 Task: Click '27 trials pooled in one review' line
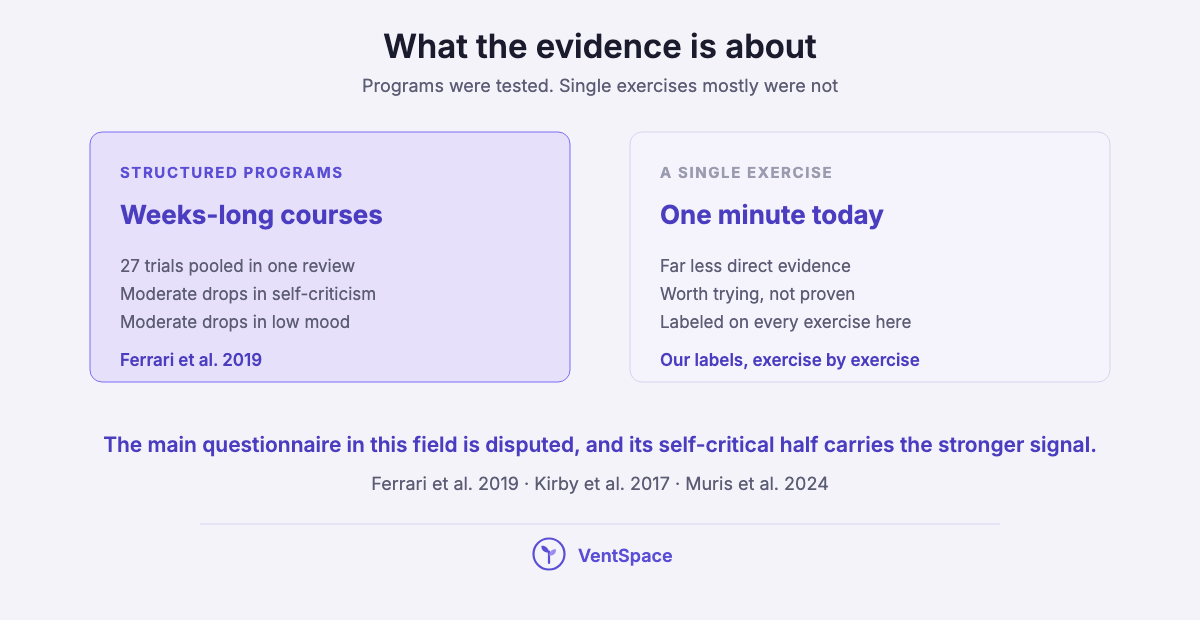pos(238,266)
